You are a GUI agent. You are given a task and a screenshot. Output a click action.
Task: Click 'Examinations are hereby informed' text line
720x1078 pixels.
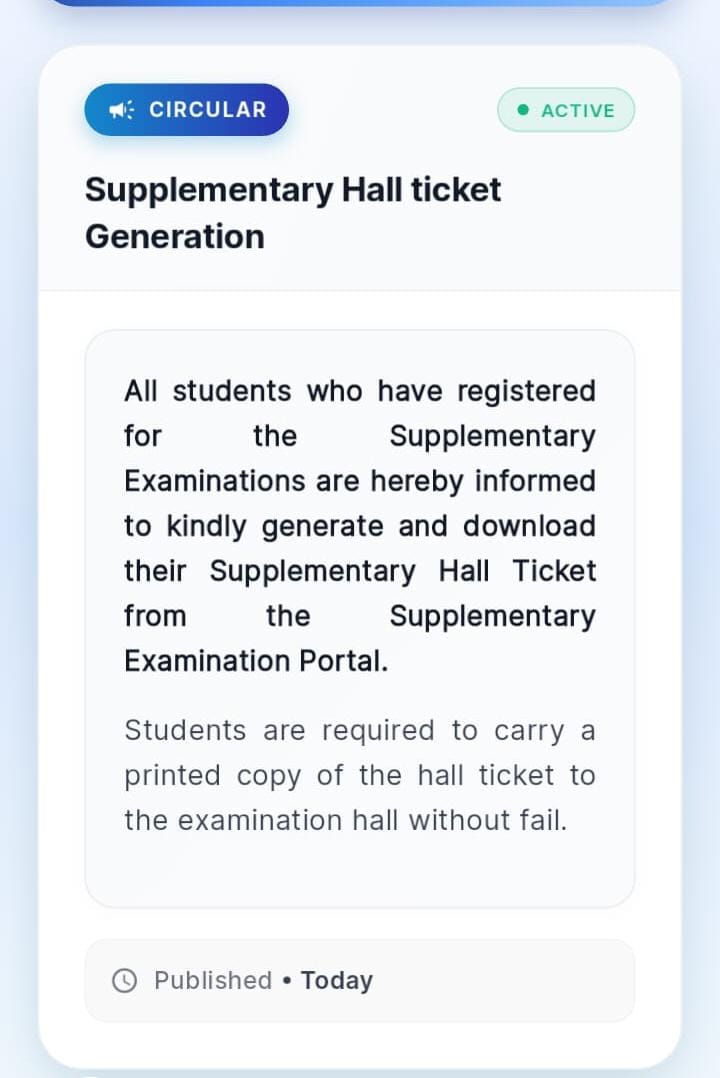[x=360, y=481]
